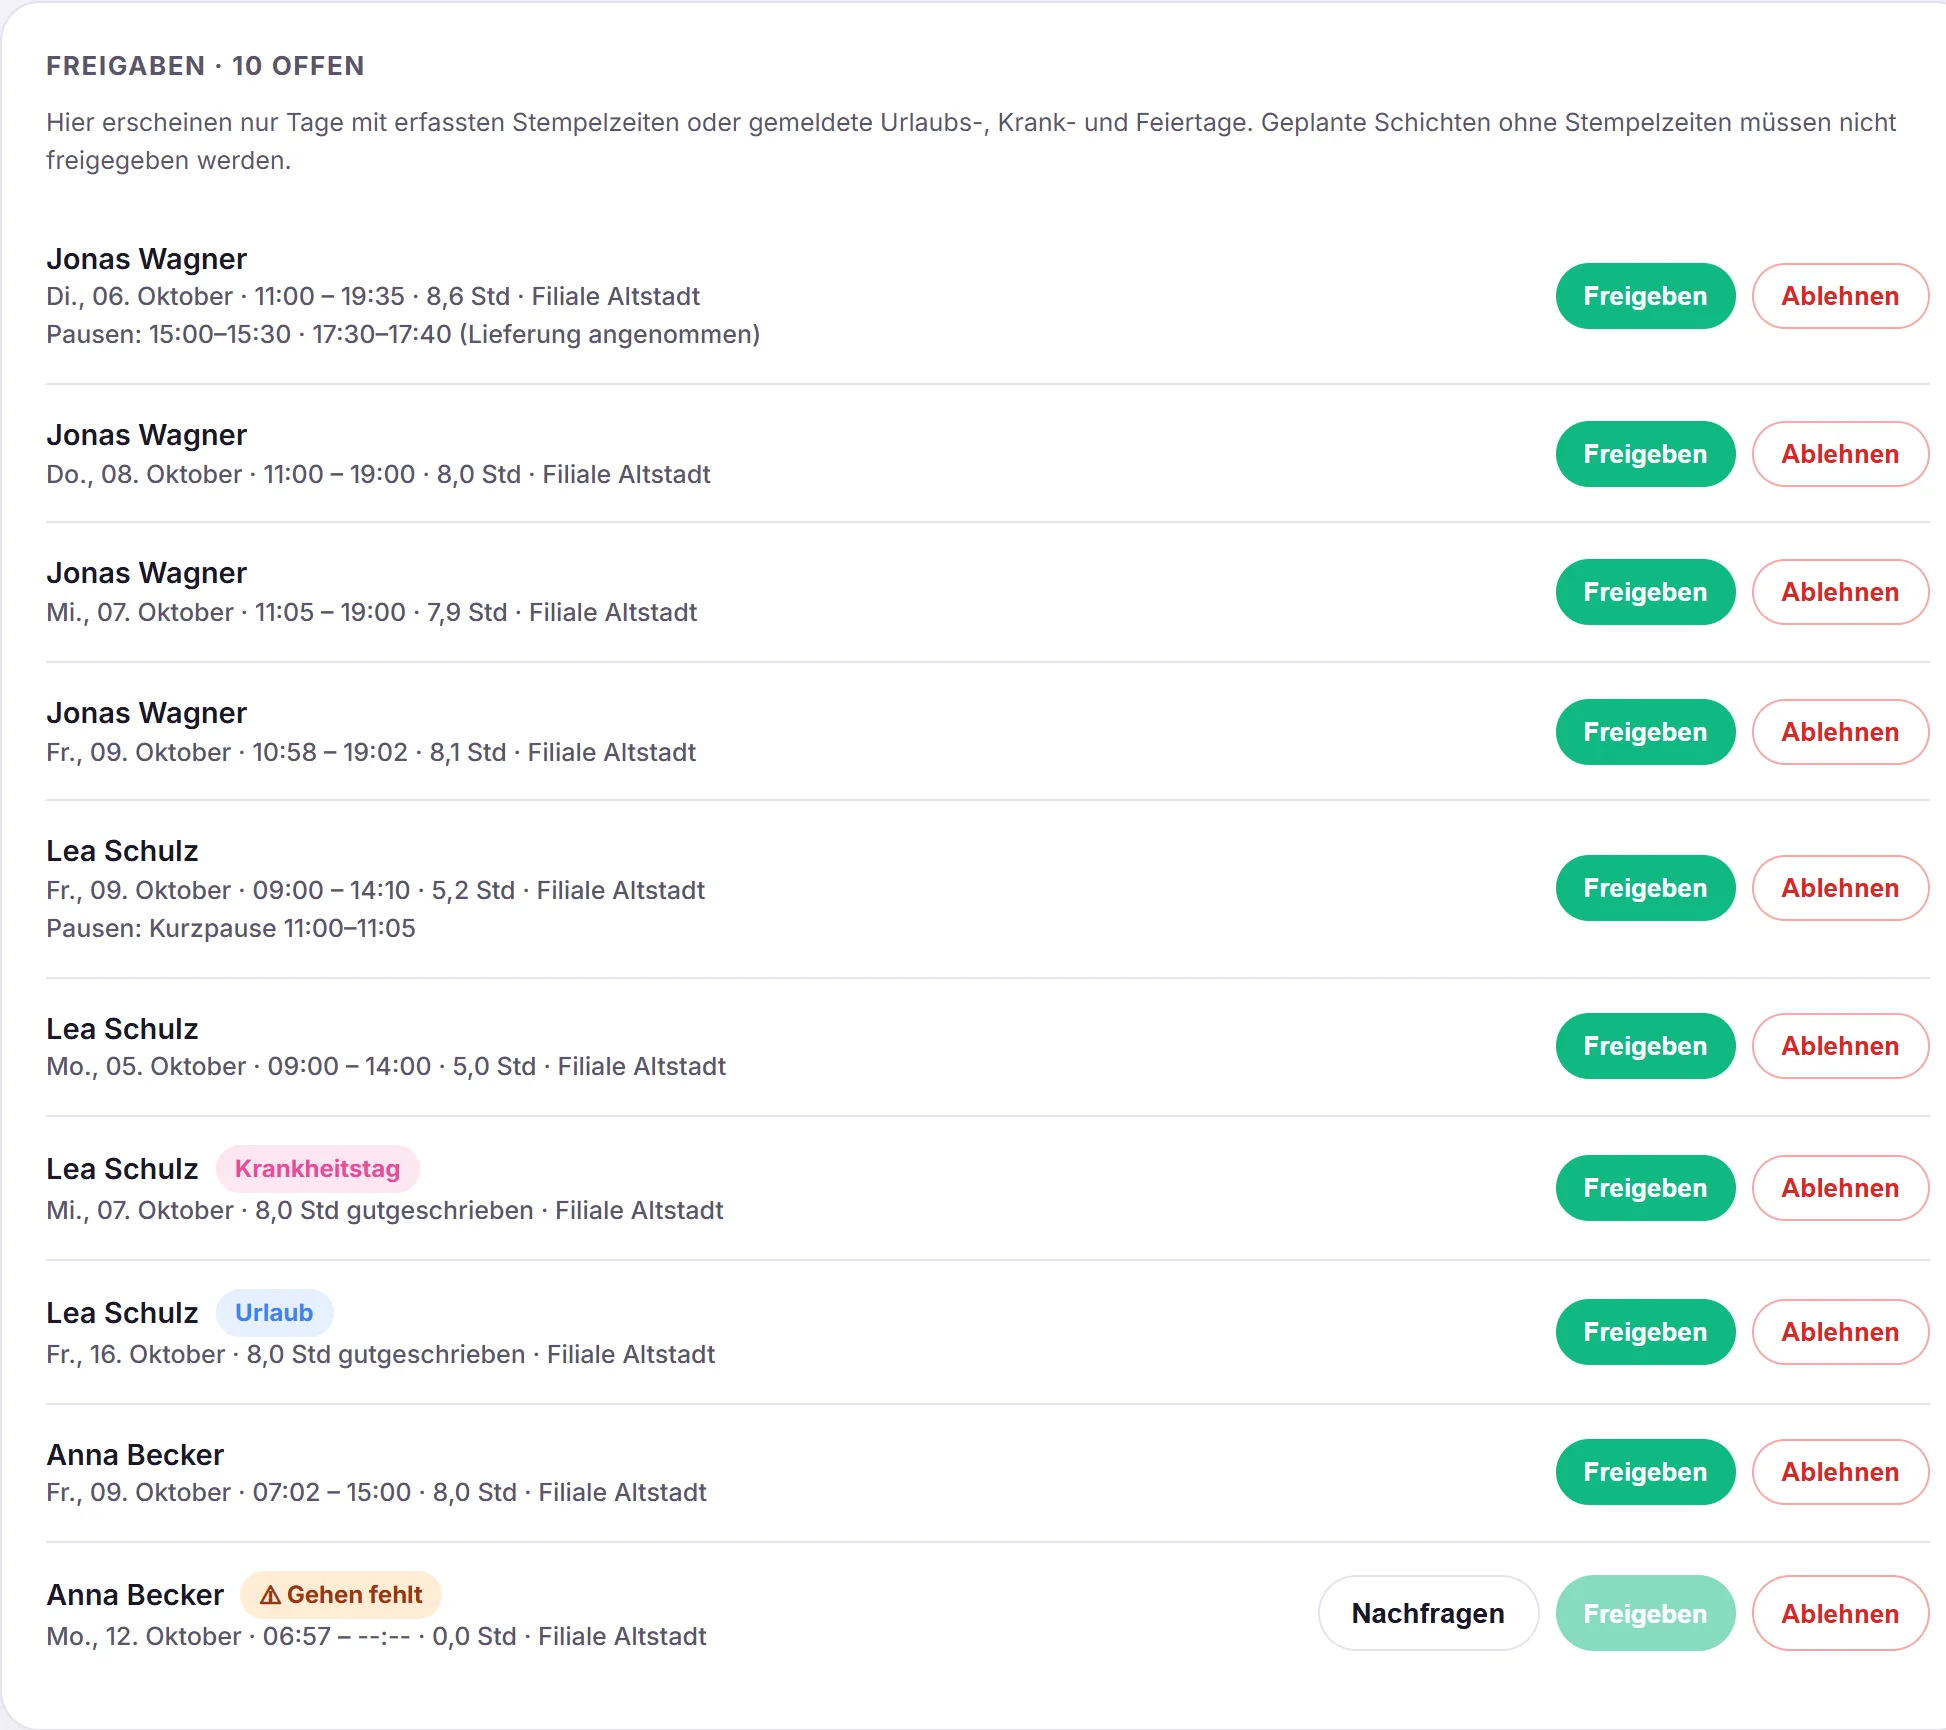Decline Lea Schulz's Urlaub on 16. Oktober
This screenshot has height=1730, width=1946.
pyautogui.click(x=1840, y=1332)
